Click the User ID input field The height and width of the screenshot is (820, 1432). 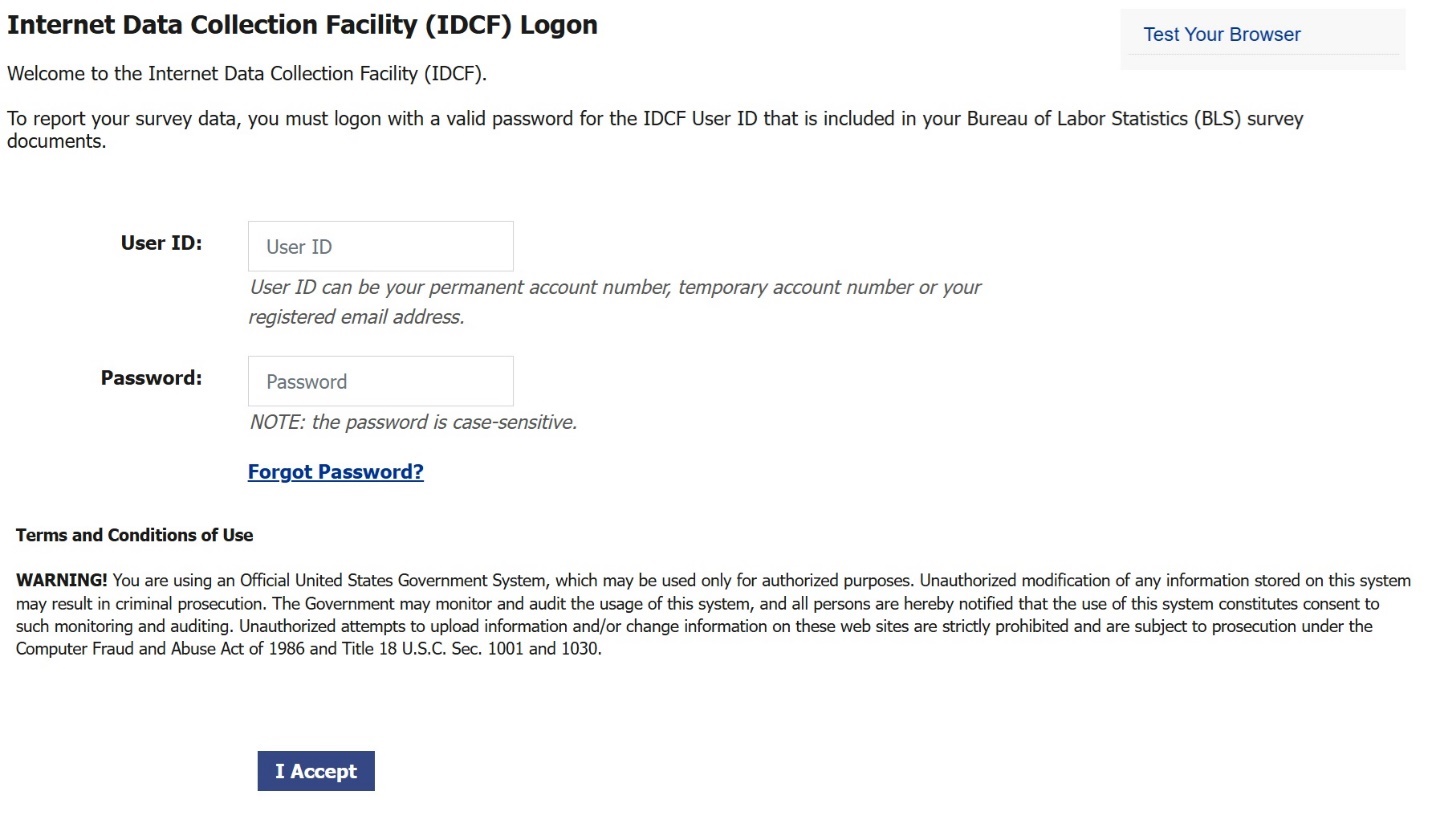(x=380, y=247)
